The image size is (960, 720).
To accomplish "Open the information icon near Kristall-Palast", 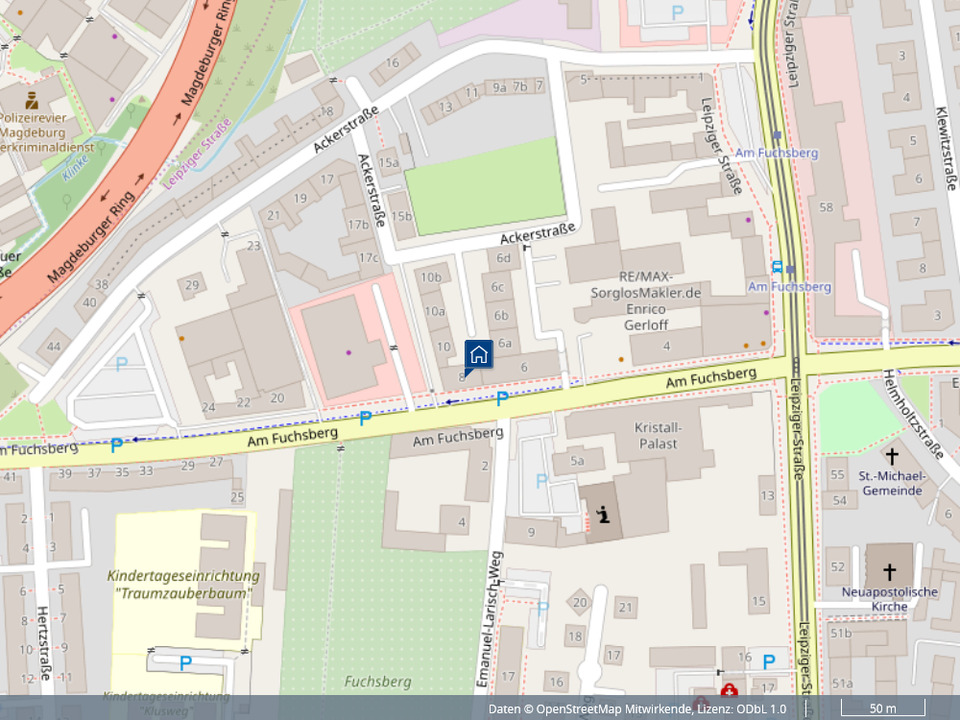I will click(602, 515).
